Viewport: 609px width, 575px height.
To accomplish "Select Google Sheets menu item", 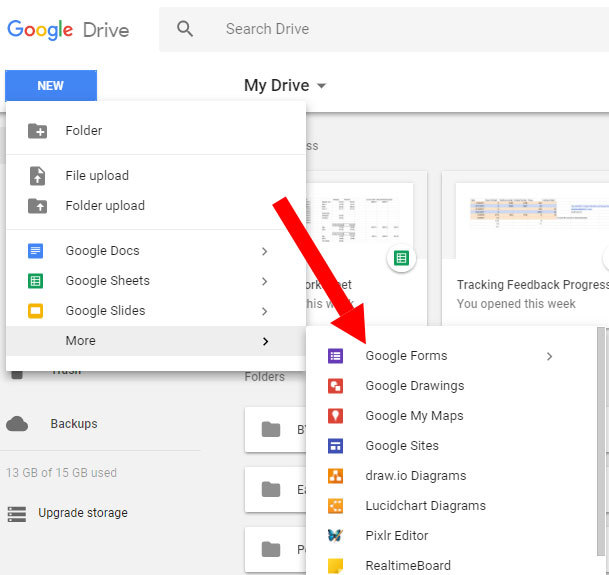I will (x=156, y=281).
